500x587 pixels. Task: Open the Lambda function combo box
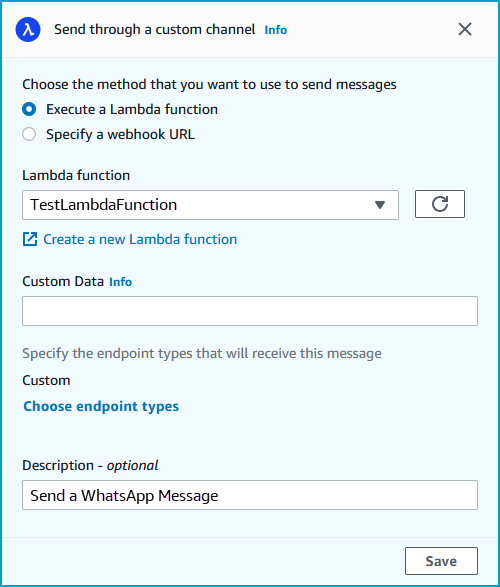click(x=210, y=205)
